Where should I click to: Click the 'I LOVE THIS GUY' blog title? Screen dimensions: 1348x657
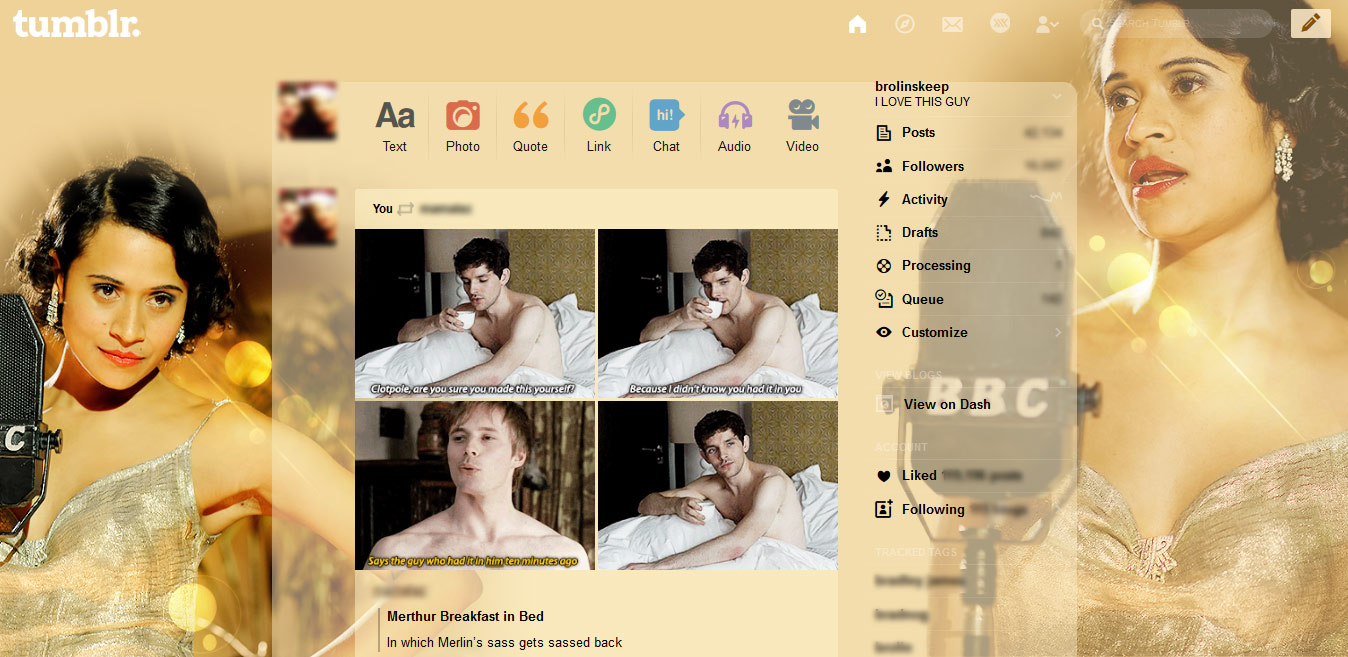(923, 102)
